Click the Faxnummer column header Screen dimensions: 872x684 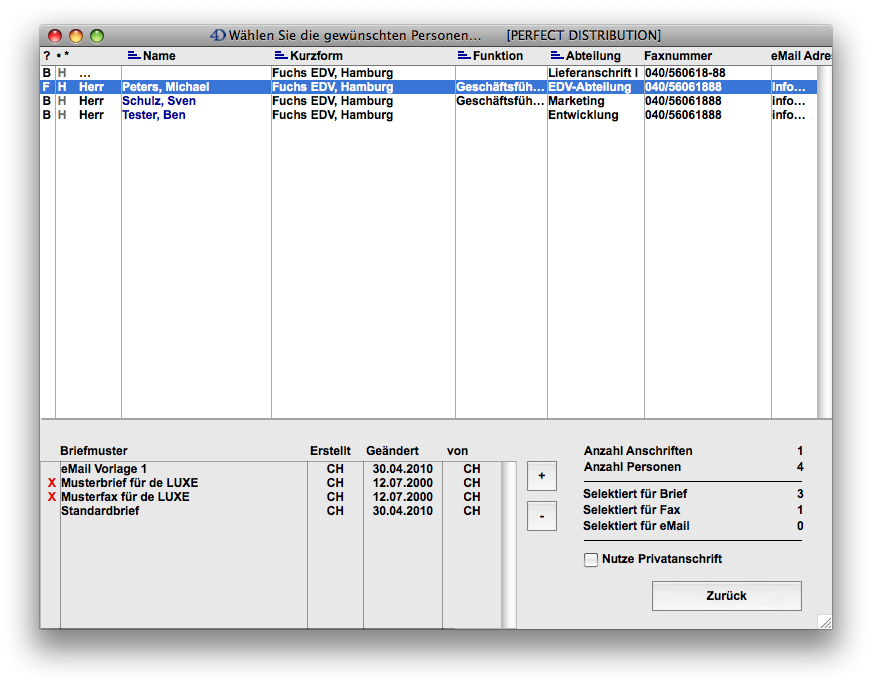(x=677, y=56)
